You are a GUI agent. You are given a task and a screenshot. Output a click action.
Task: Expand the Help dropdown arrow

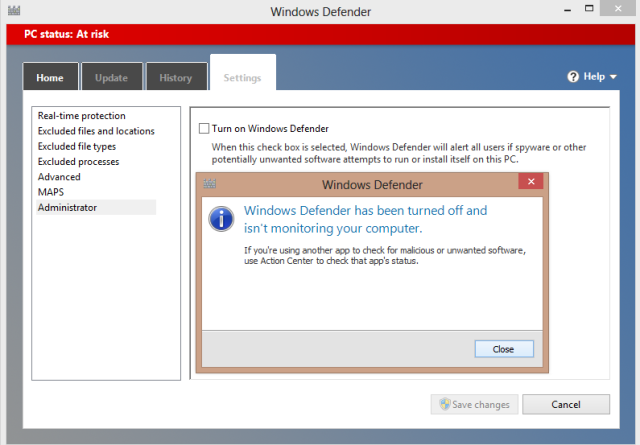coord(613,77)
